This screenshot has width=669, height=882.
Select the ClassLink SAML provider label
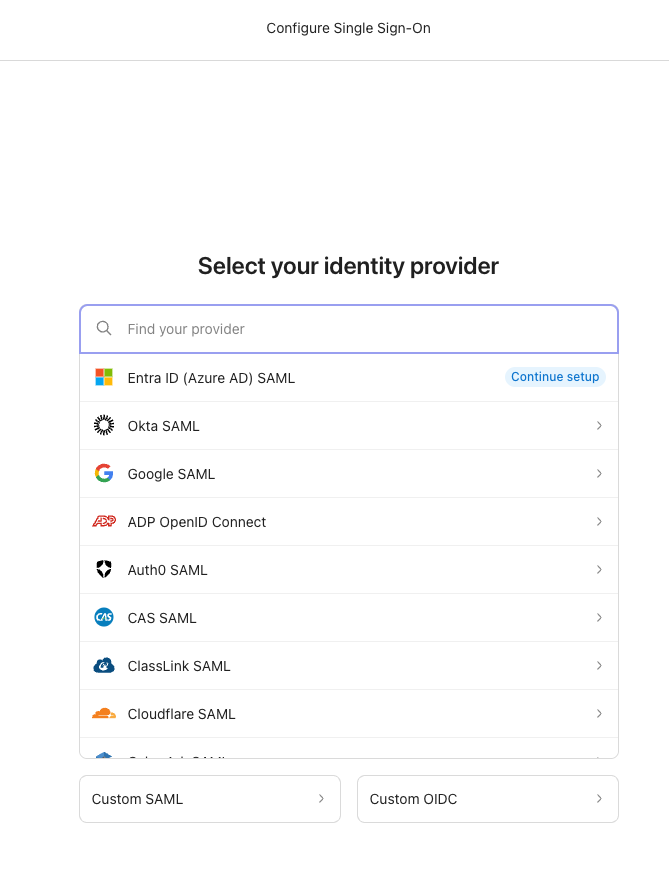(179, 666)
